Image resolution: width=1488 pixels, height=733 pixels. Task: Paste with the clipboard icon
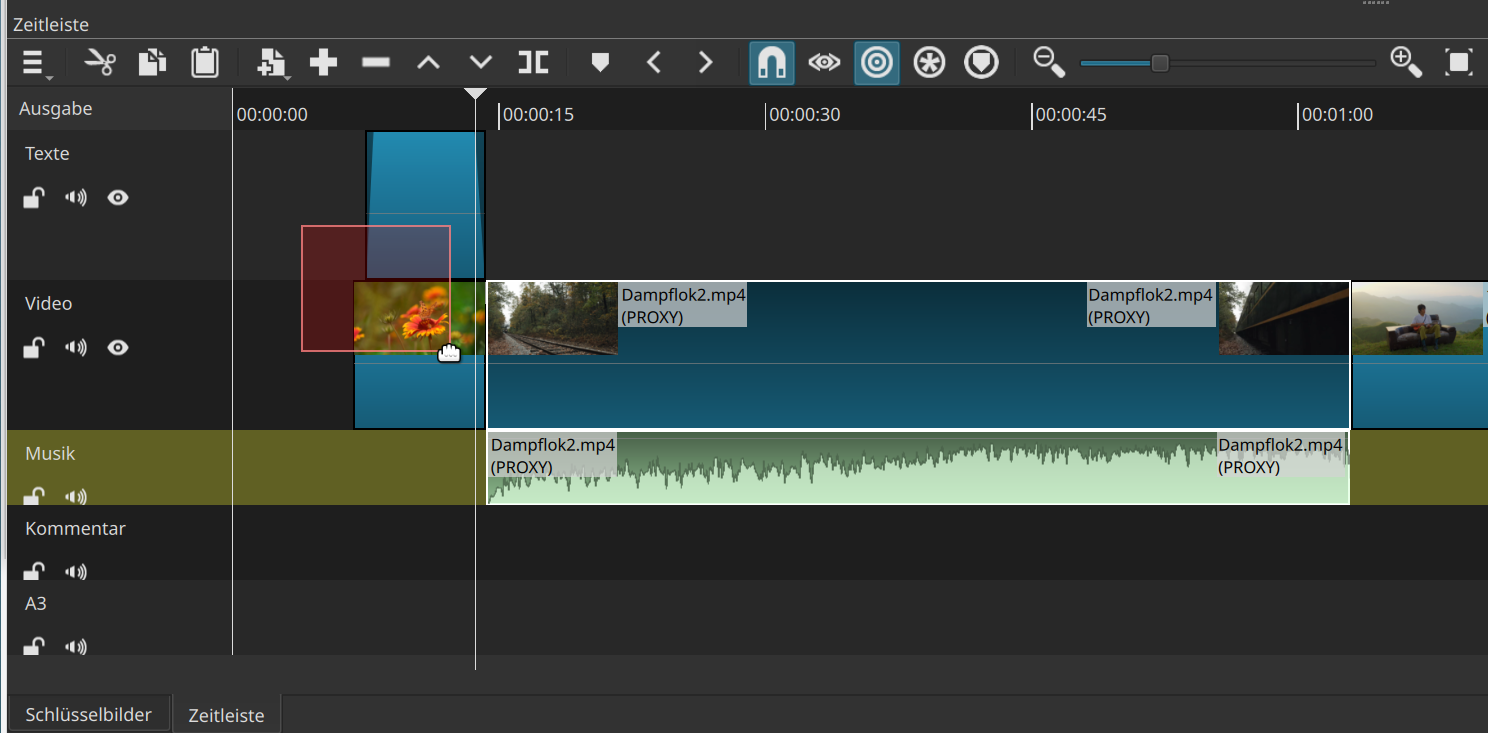(205, 63)
